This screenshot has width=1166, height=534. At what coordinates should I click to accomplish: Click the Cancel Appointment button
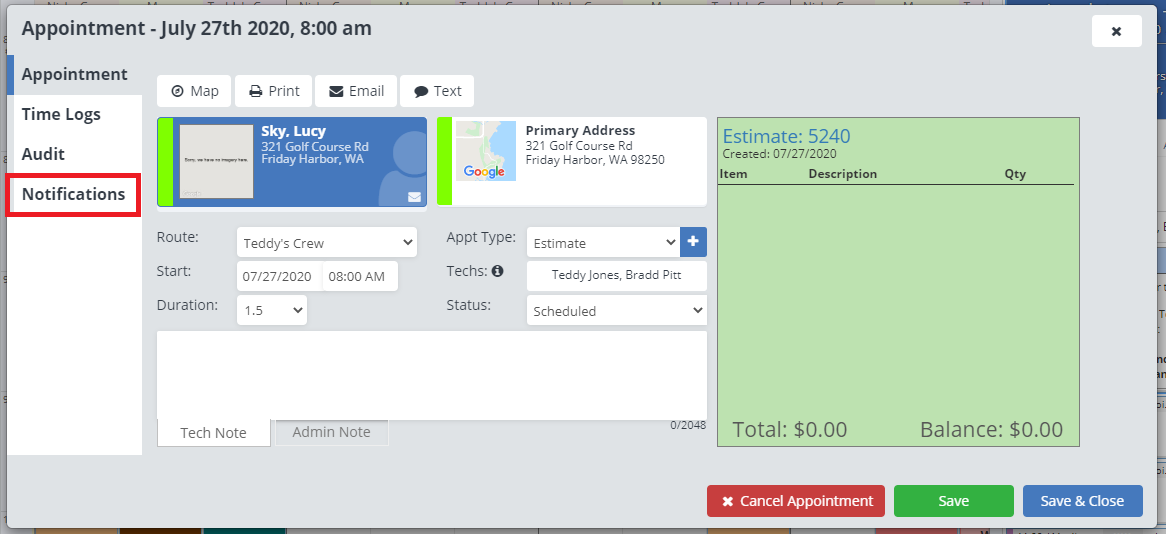(796, 501)
